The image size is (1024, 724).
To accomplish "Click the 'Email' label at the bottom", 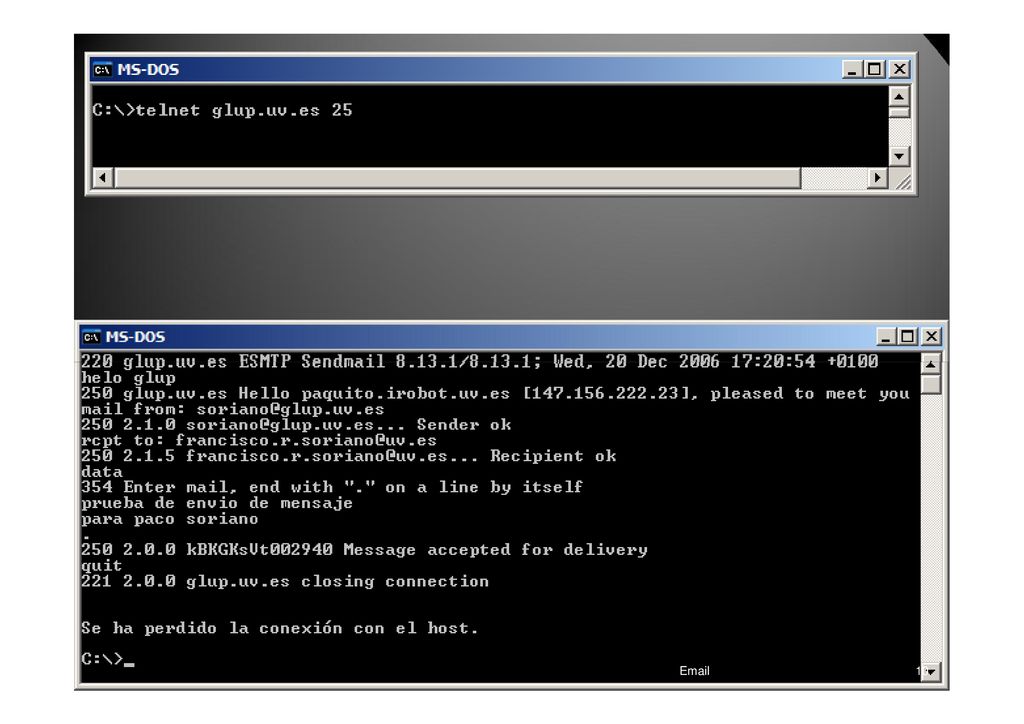I will coord(694,671).
